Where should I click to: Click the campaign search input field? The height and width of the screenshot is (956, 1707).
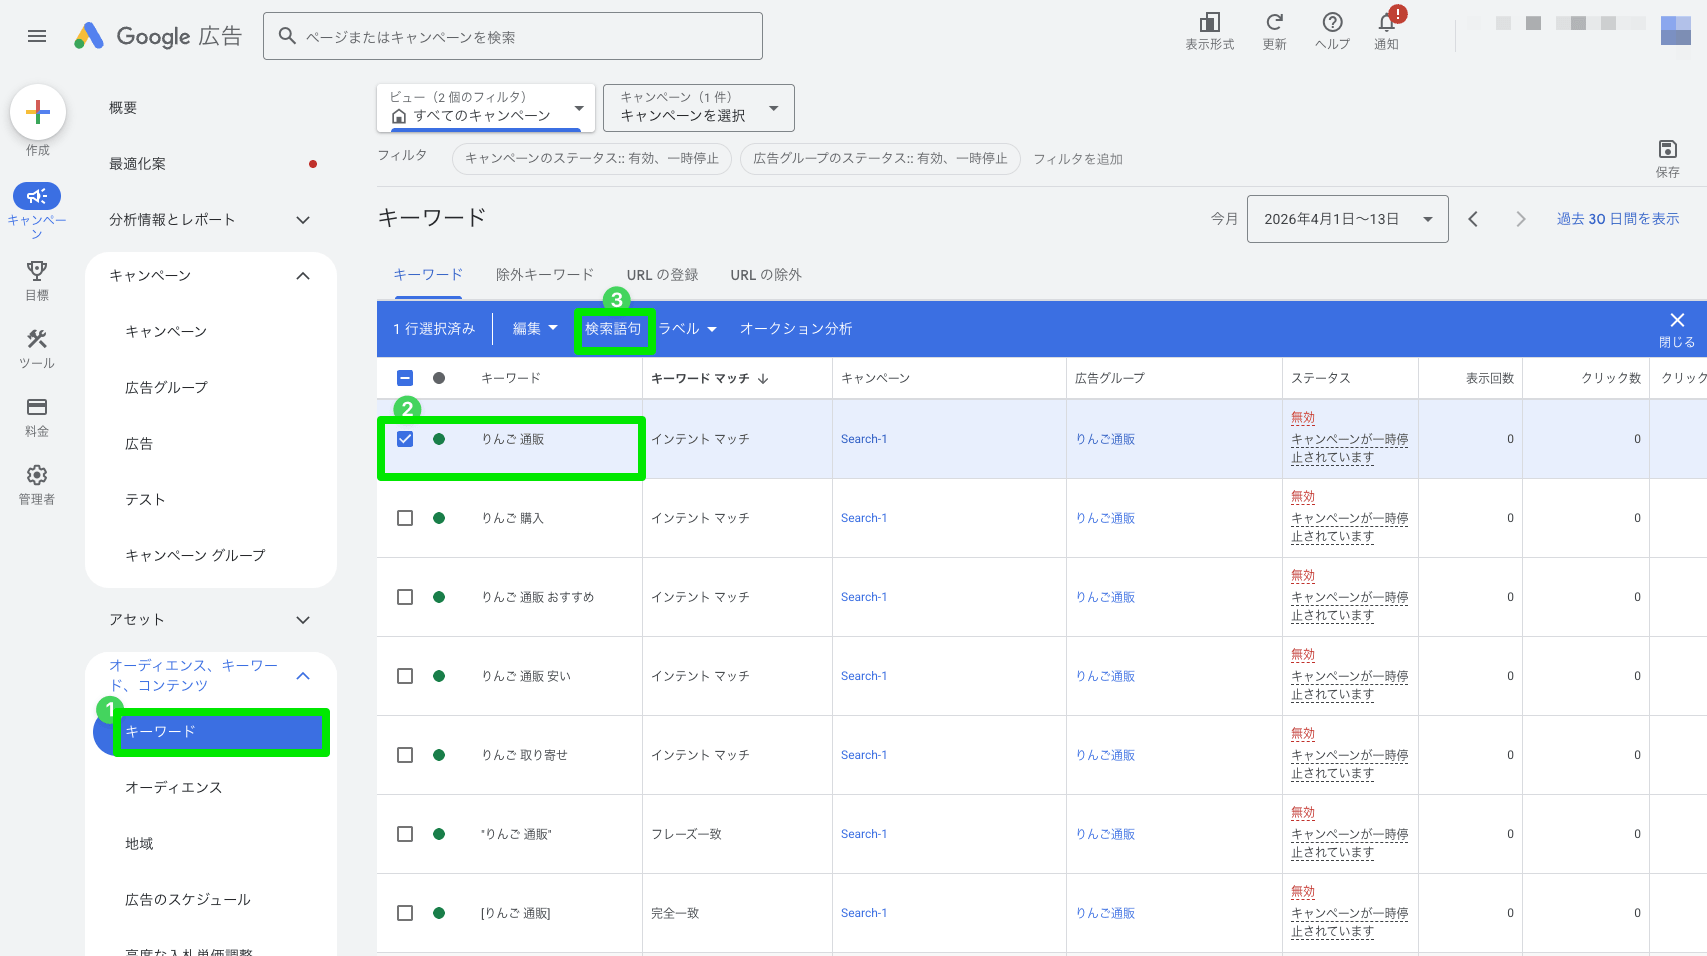click(x=513, y=35)
